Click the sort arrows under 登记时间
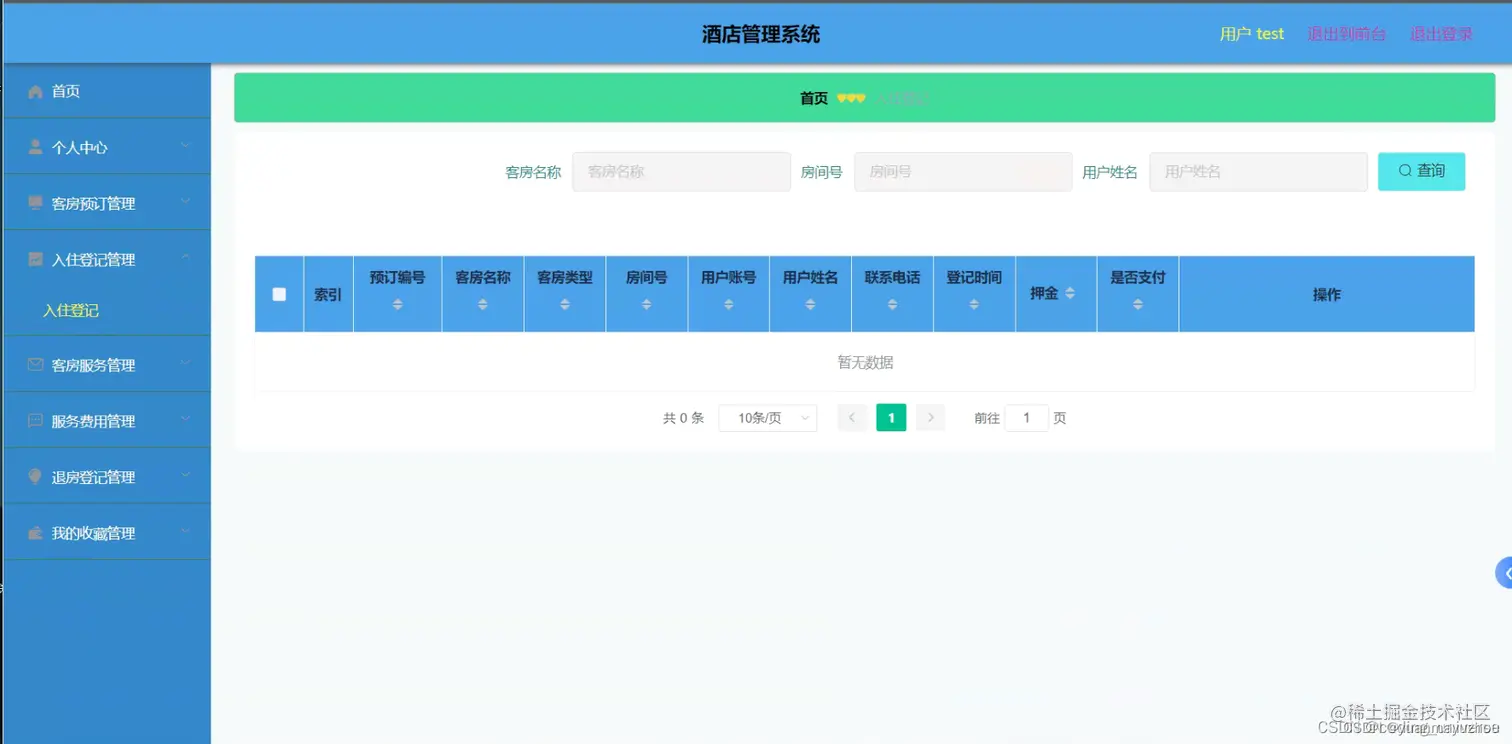Image resolution: width=1512 pixels, height=744 pixels. [x=974, y=304]
